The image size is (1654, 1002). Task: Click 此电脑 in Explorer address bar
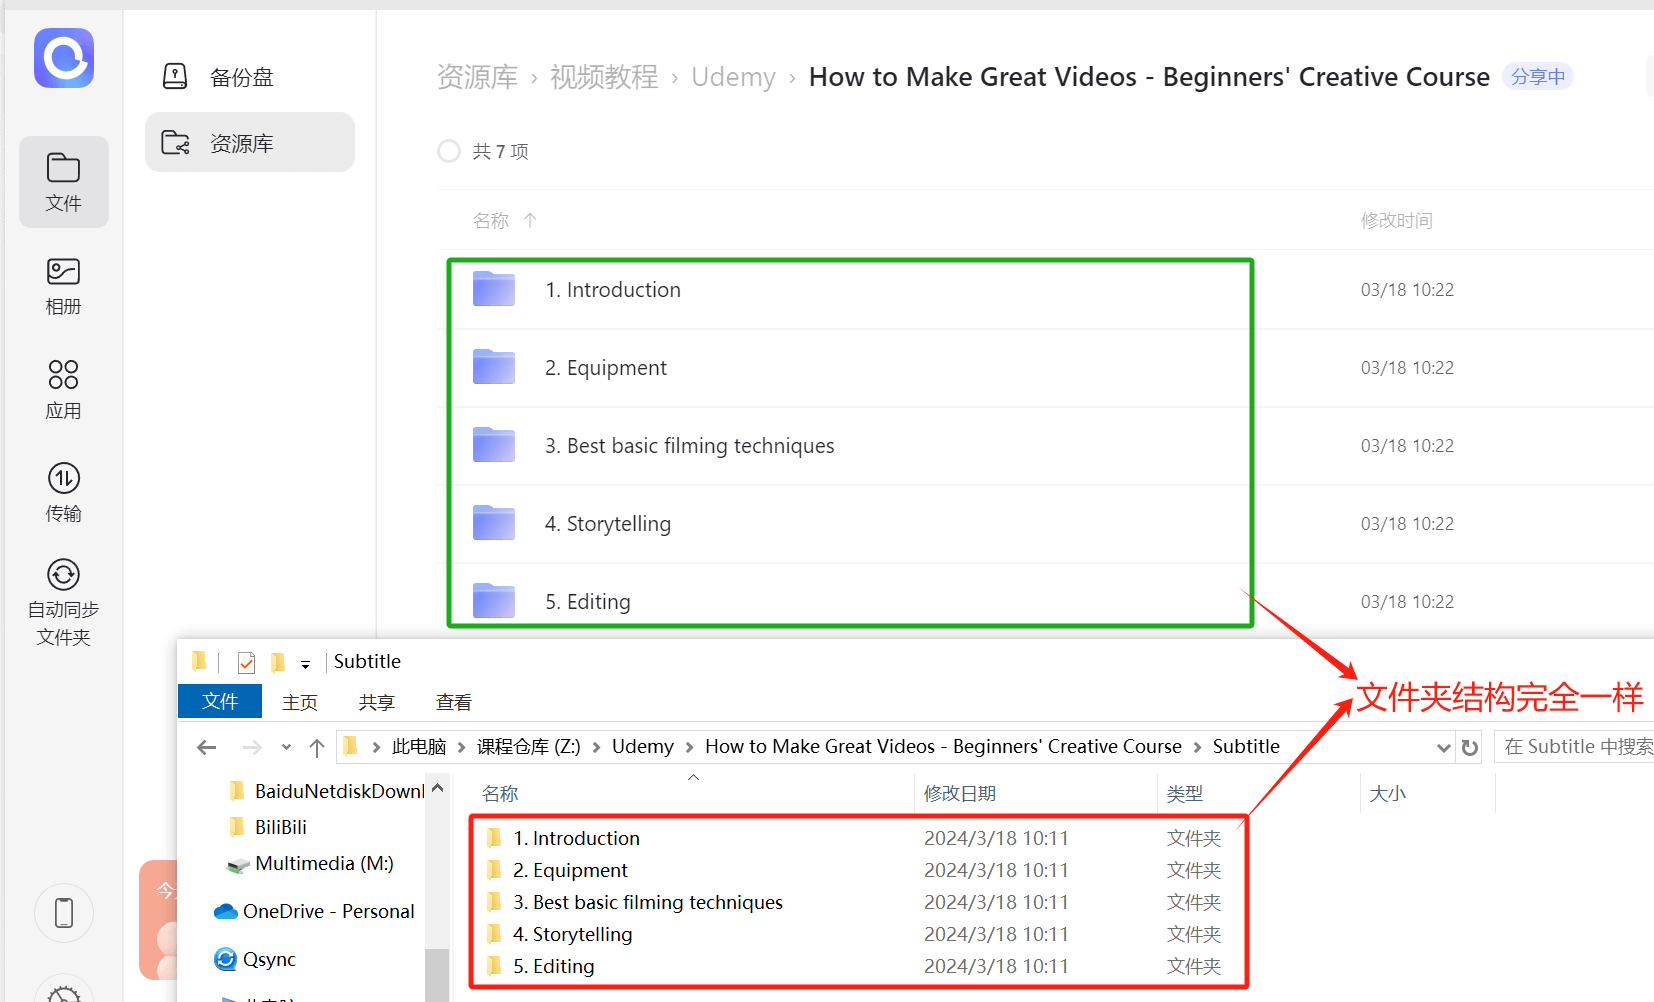click(x=419, y=747)
